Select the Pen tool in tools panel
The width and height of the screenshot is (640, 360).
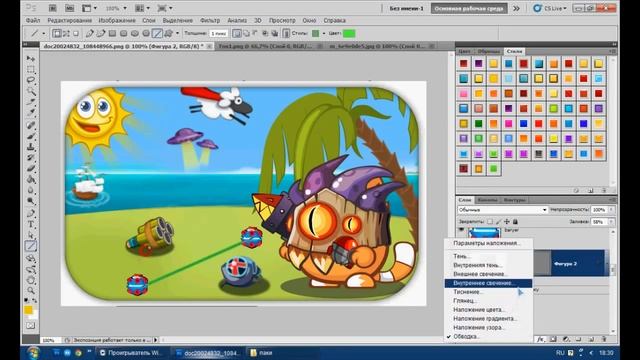click(31, 213)
